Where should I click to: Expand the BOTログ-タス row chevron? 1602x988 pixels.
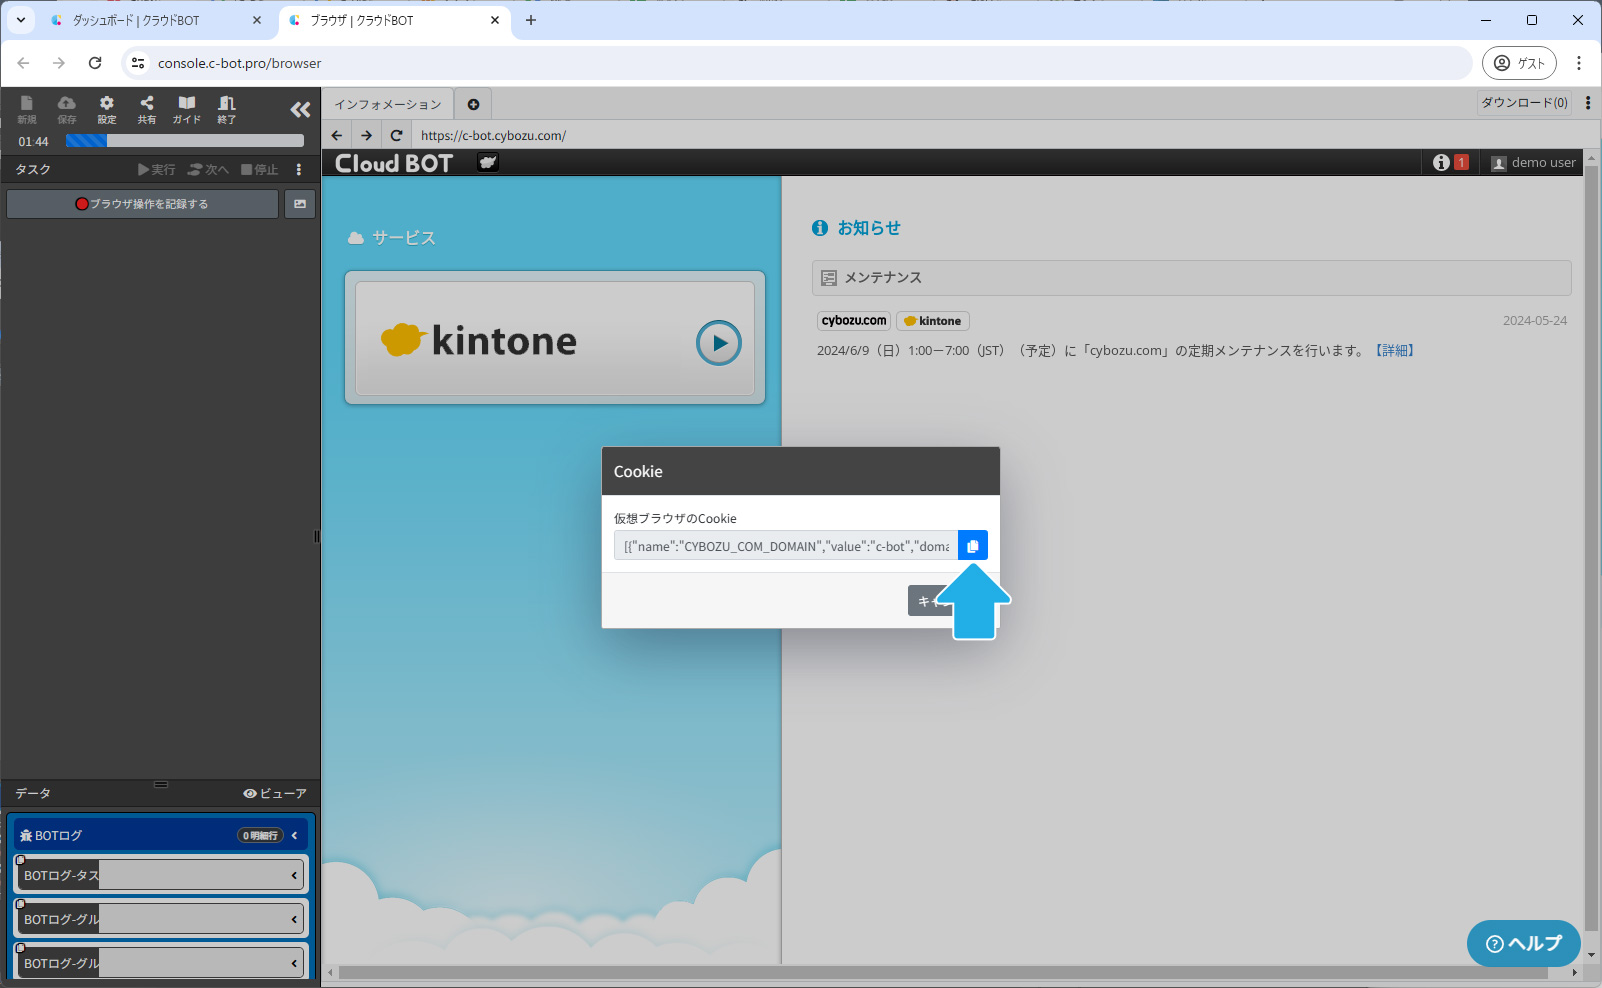(x=295, y=875)
